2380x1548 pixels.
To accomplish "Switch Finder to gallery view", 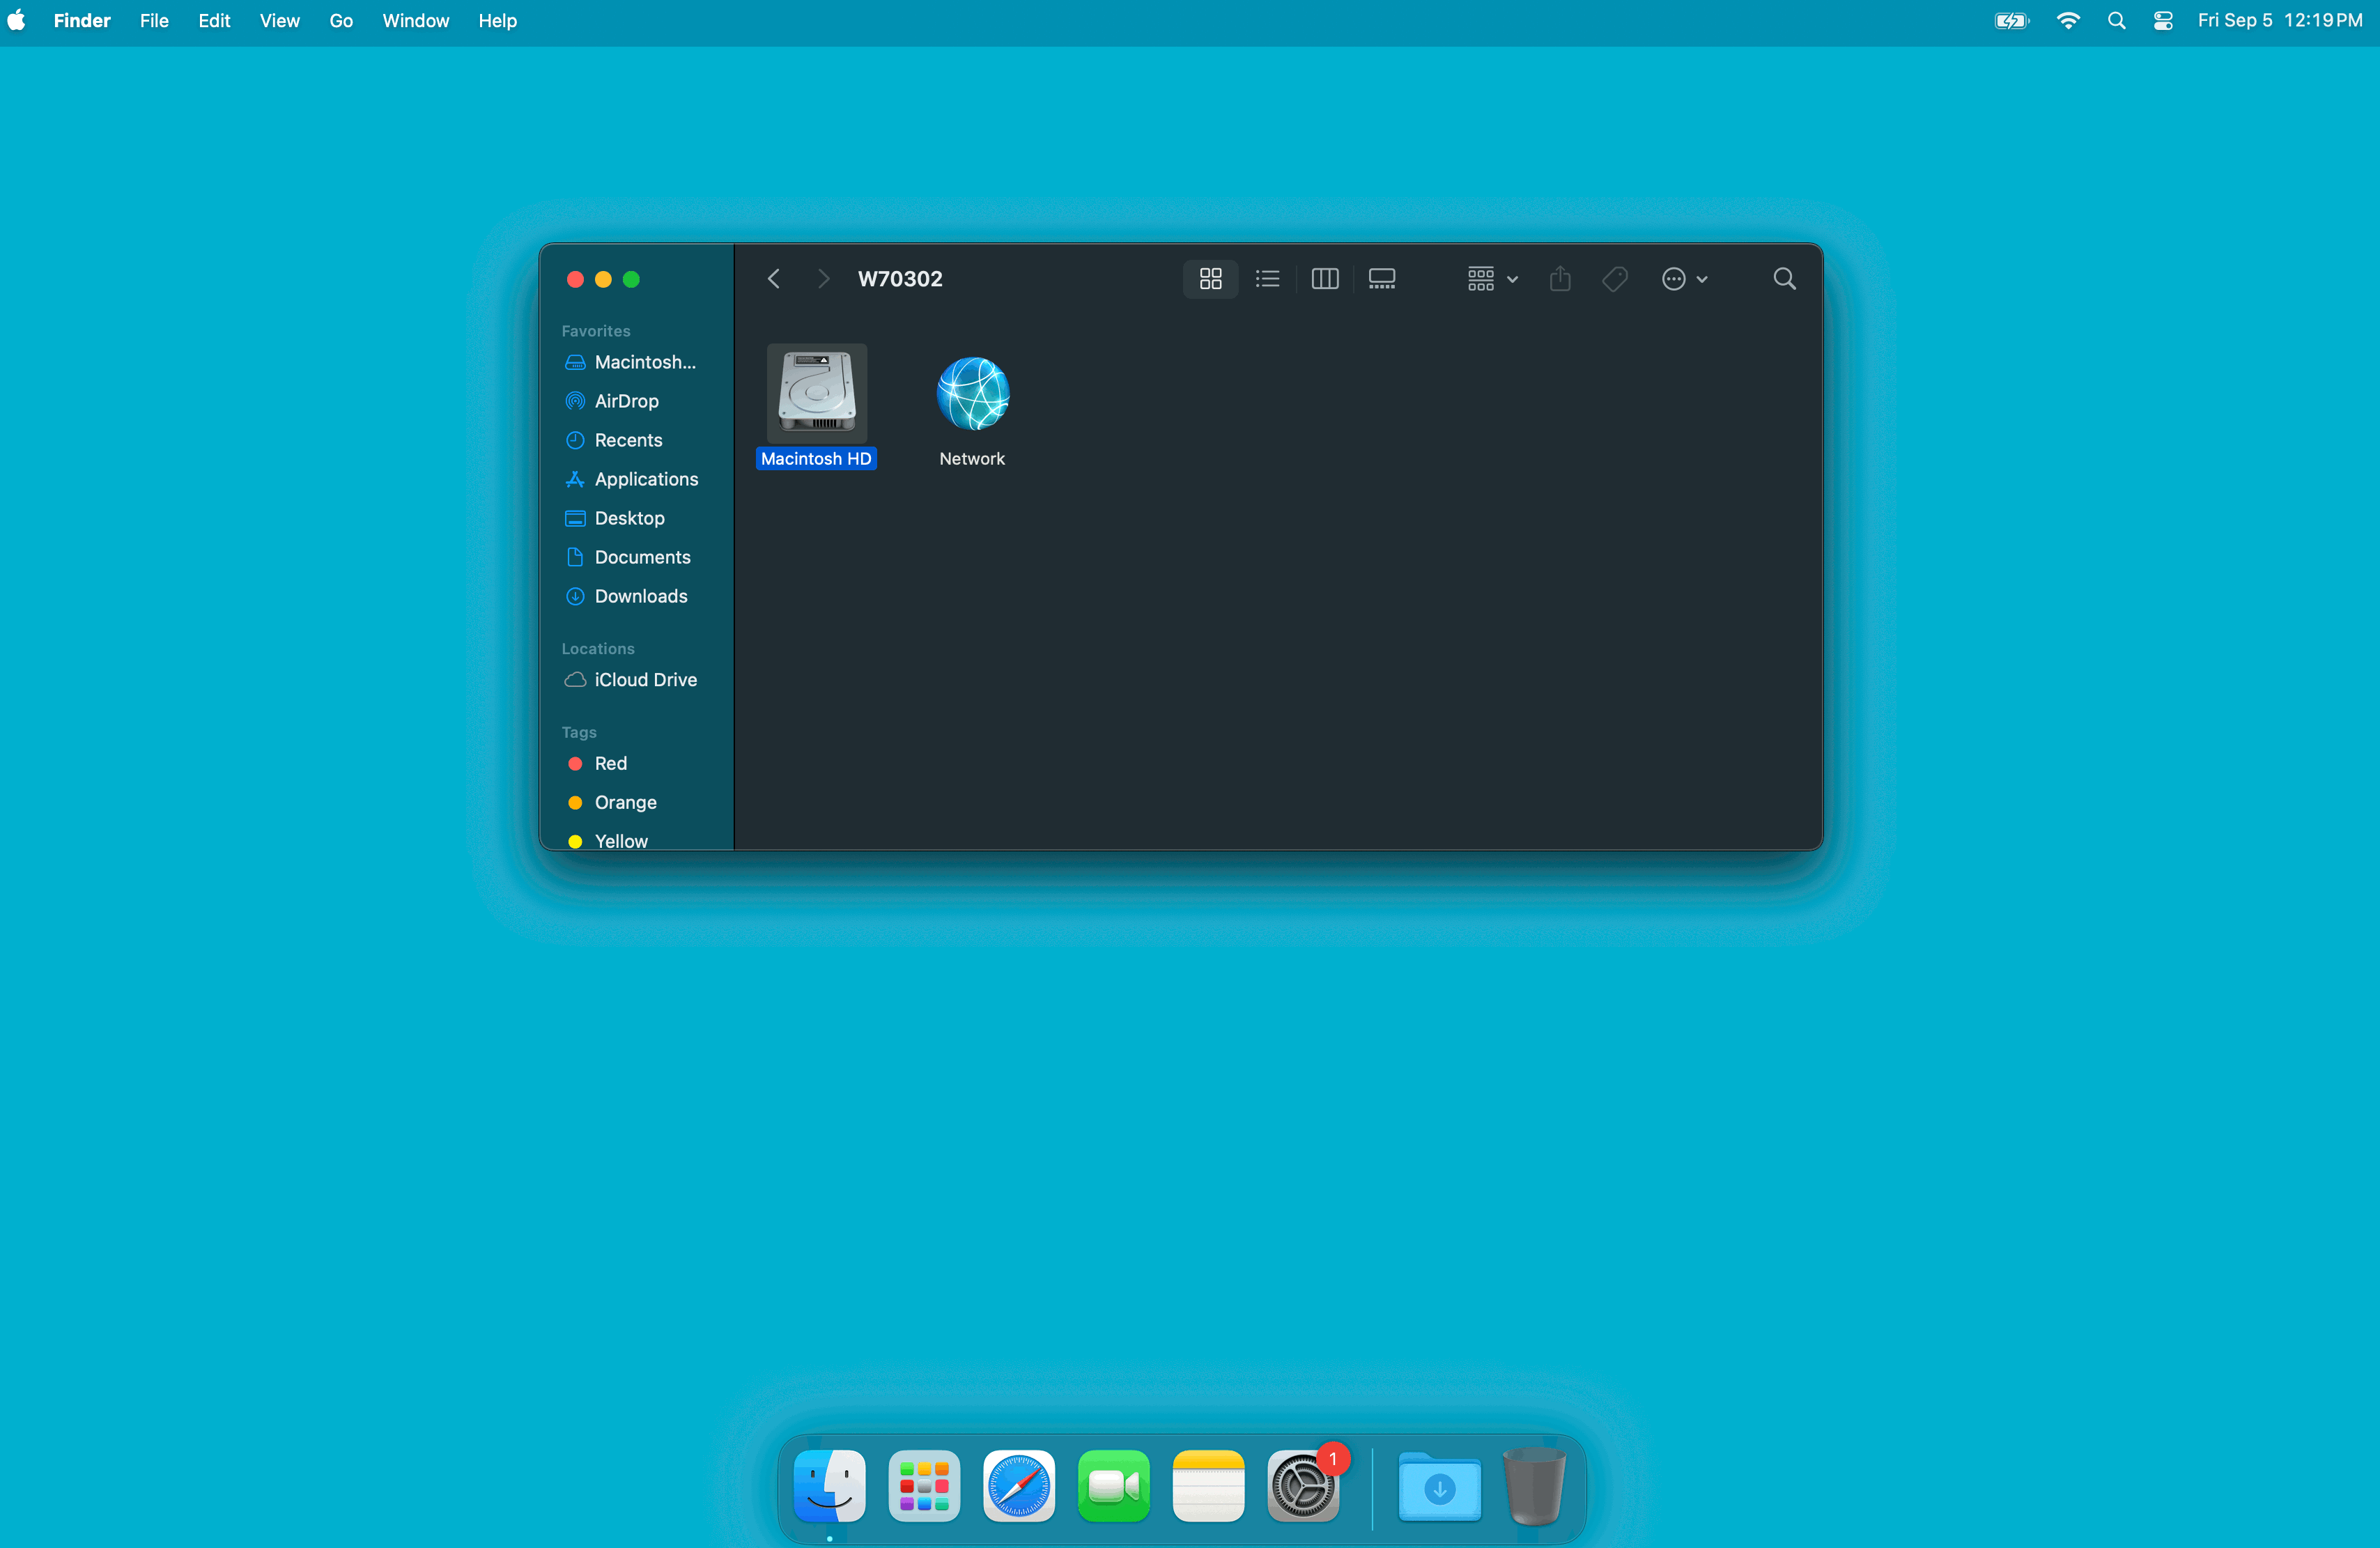I will (1381, 279).
